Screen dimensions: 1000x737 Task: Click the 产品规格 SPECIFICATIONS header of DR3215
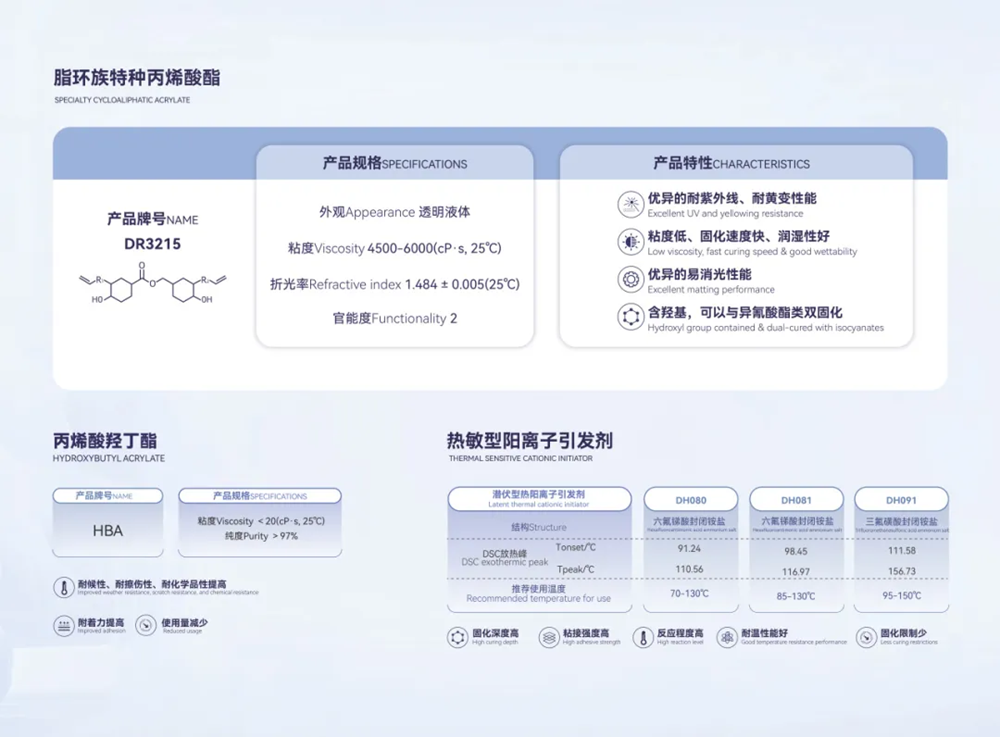click(x=394, y=163)
